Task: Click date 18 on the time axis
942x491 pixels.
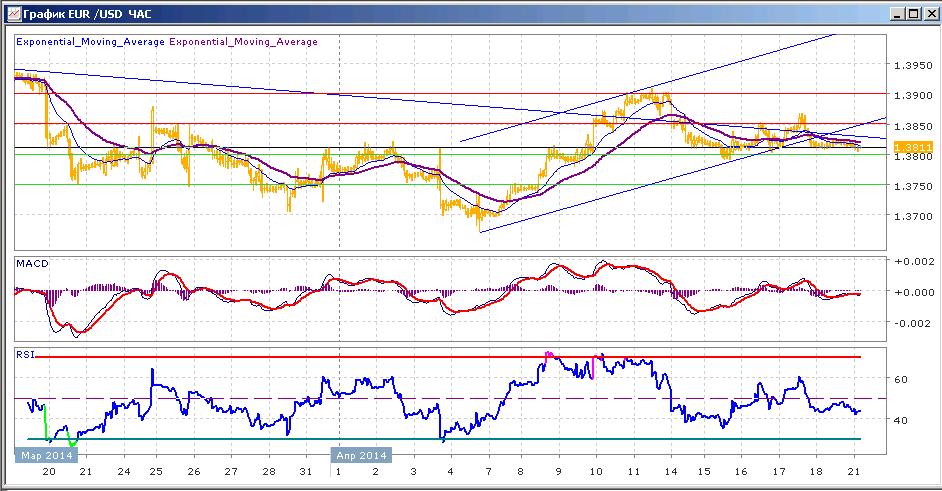Action: pos(816,472)
